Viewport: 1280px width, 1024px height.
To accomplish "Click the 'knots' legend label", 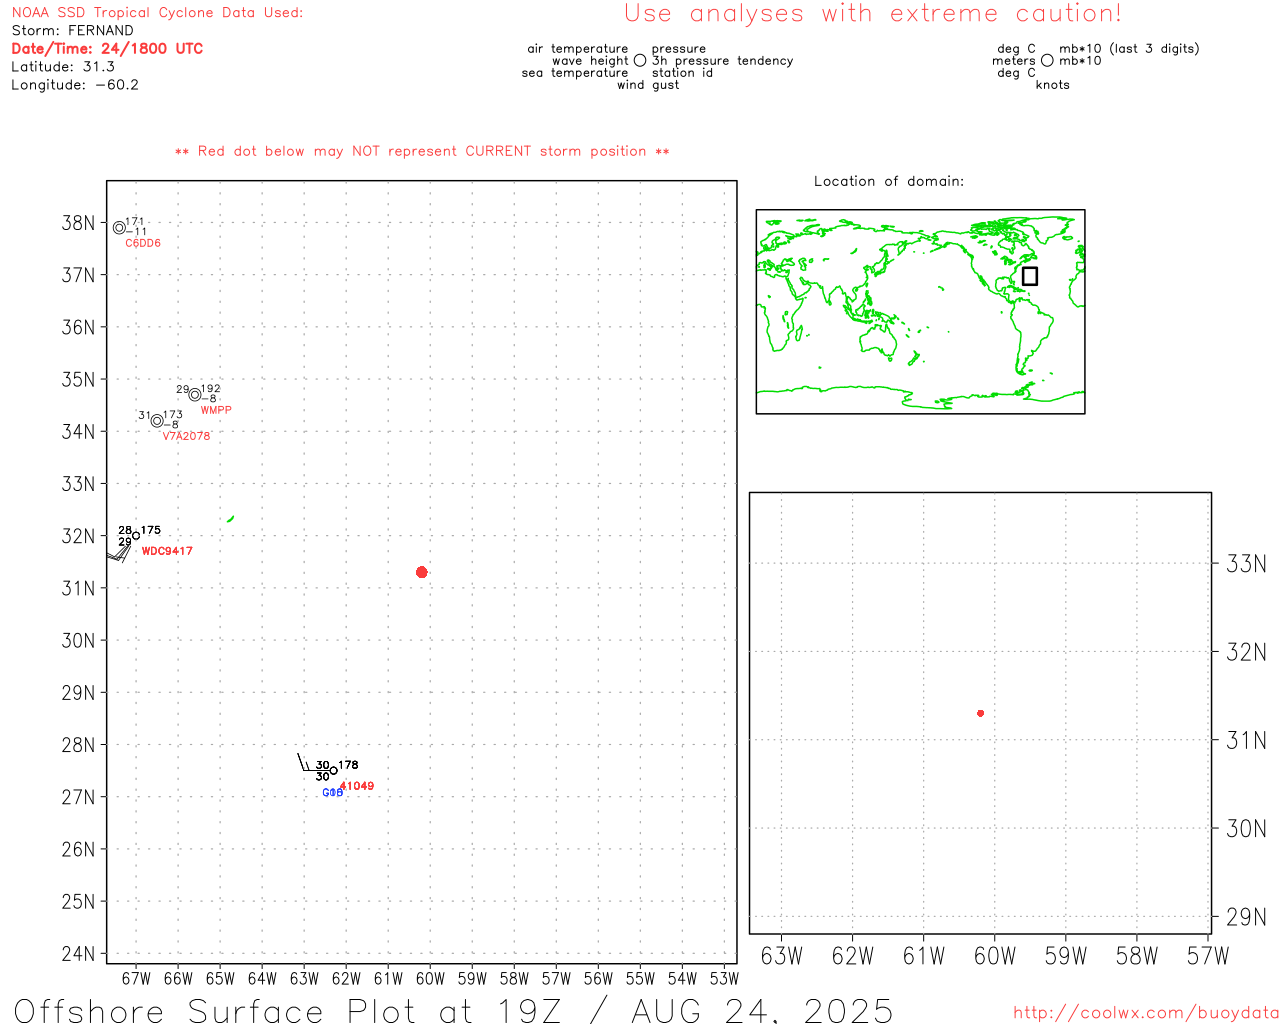I will pos(1053,85).
